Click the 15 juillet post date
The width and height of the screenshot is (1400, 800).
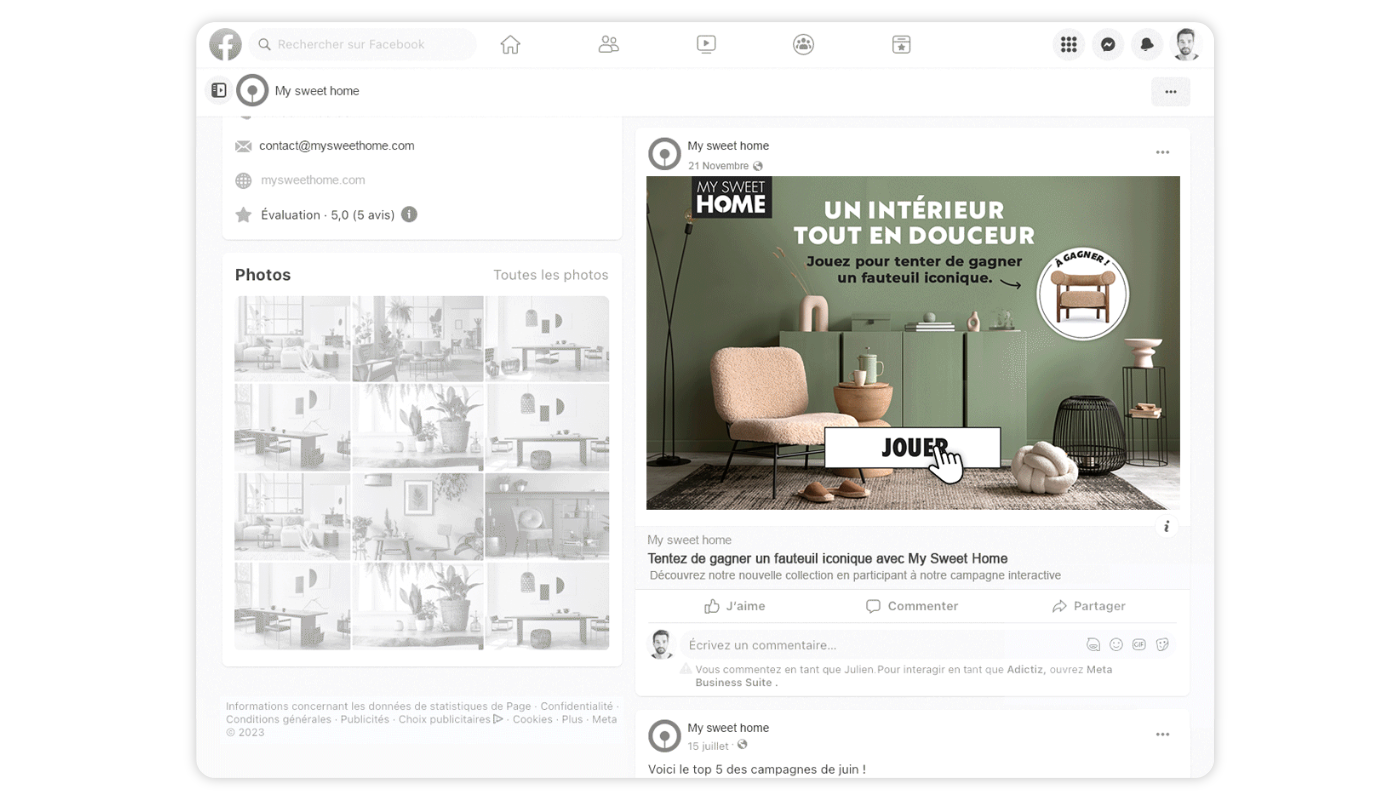pos(708,746)
